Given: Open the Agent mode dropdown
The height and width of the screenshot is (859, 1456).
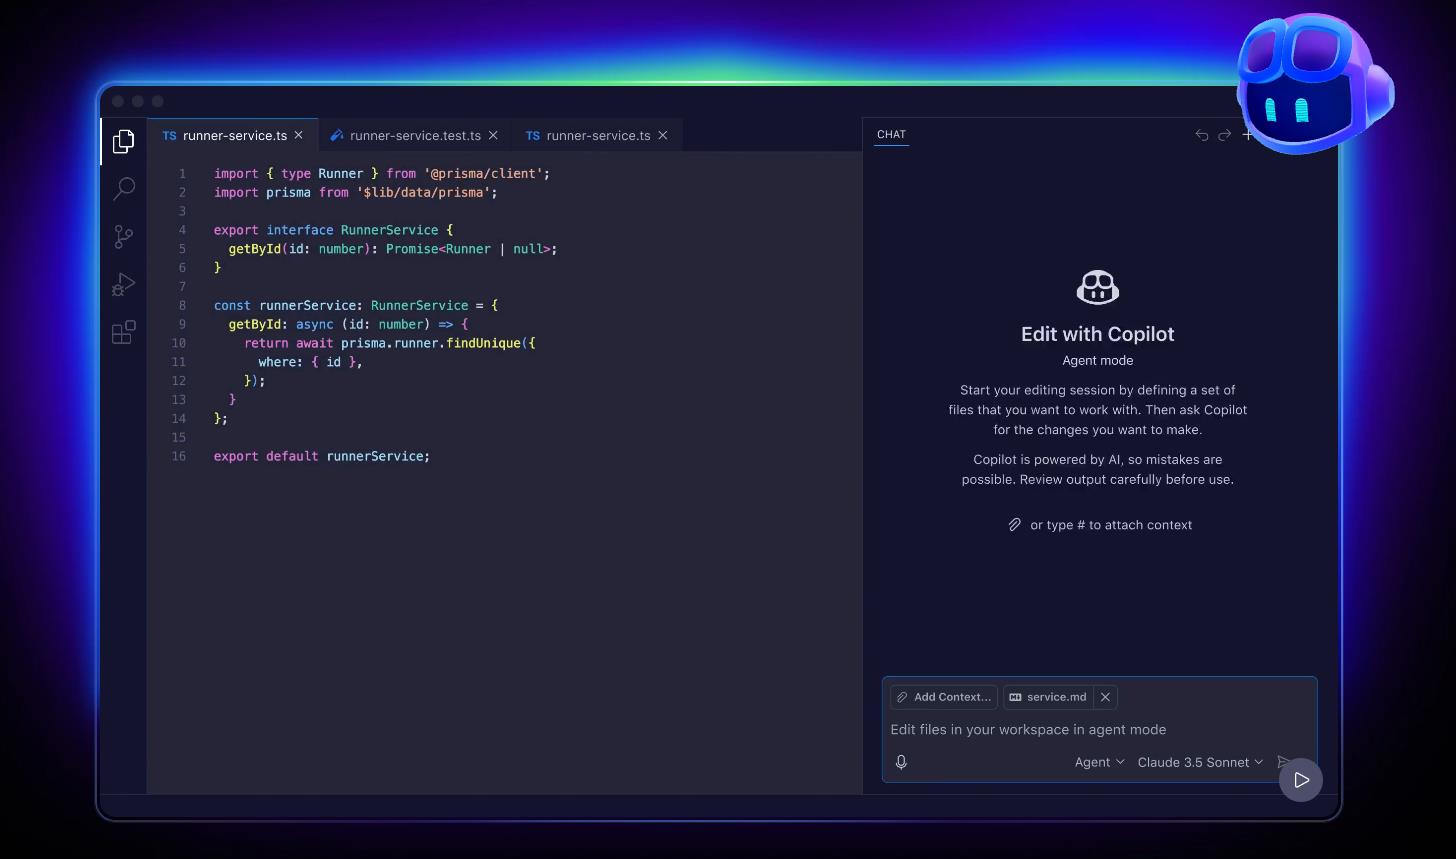Looking at the screenshot, I should point(1098,761).
